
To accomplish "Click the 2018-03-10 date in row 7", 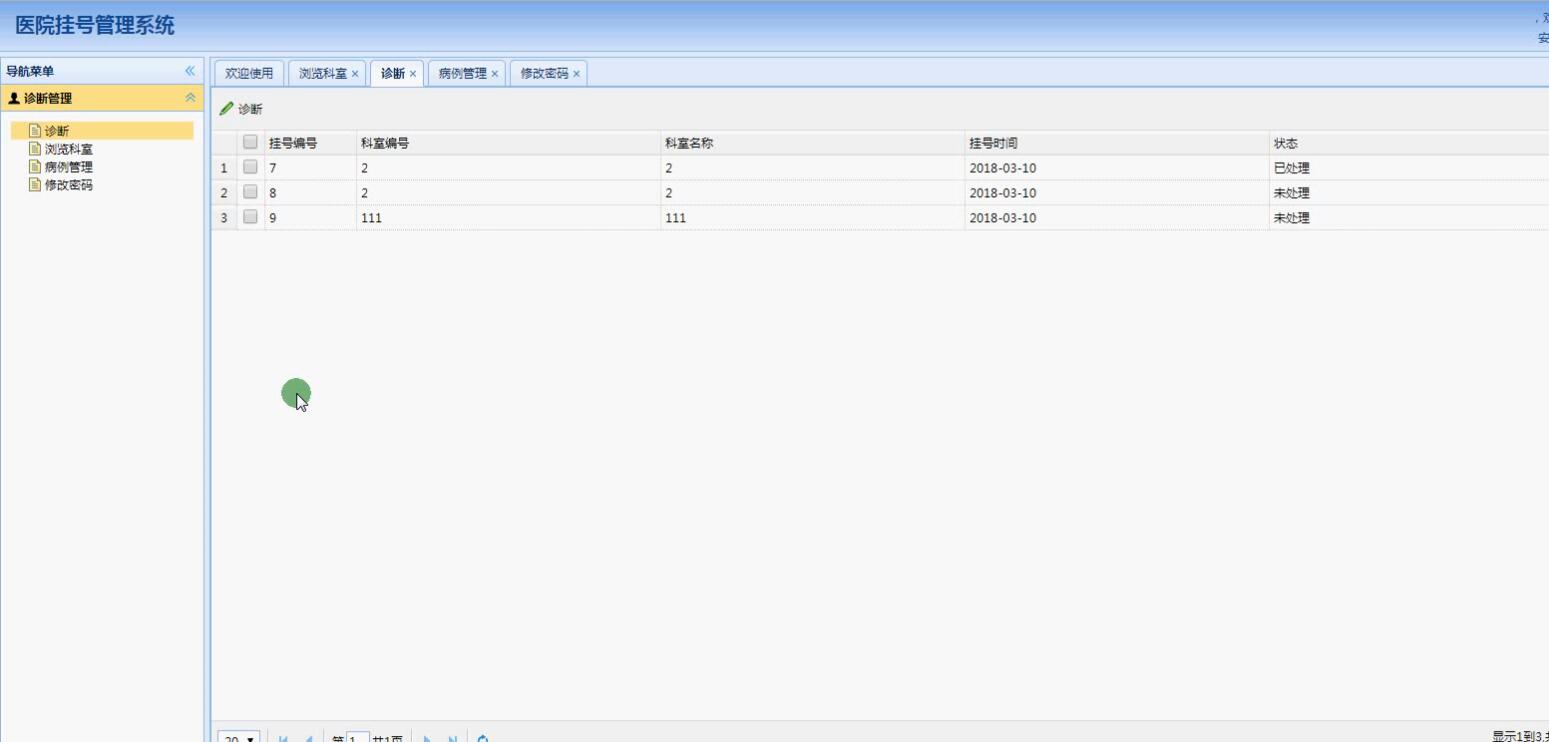I will pyautogui.click(x=1002, y=168).
